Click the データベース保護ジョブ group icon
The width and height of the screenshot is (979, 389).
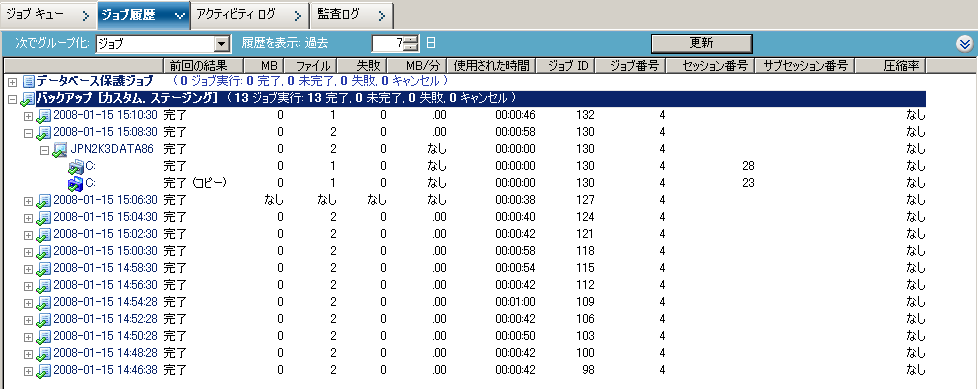click(x=28, y=81)
